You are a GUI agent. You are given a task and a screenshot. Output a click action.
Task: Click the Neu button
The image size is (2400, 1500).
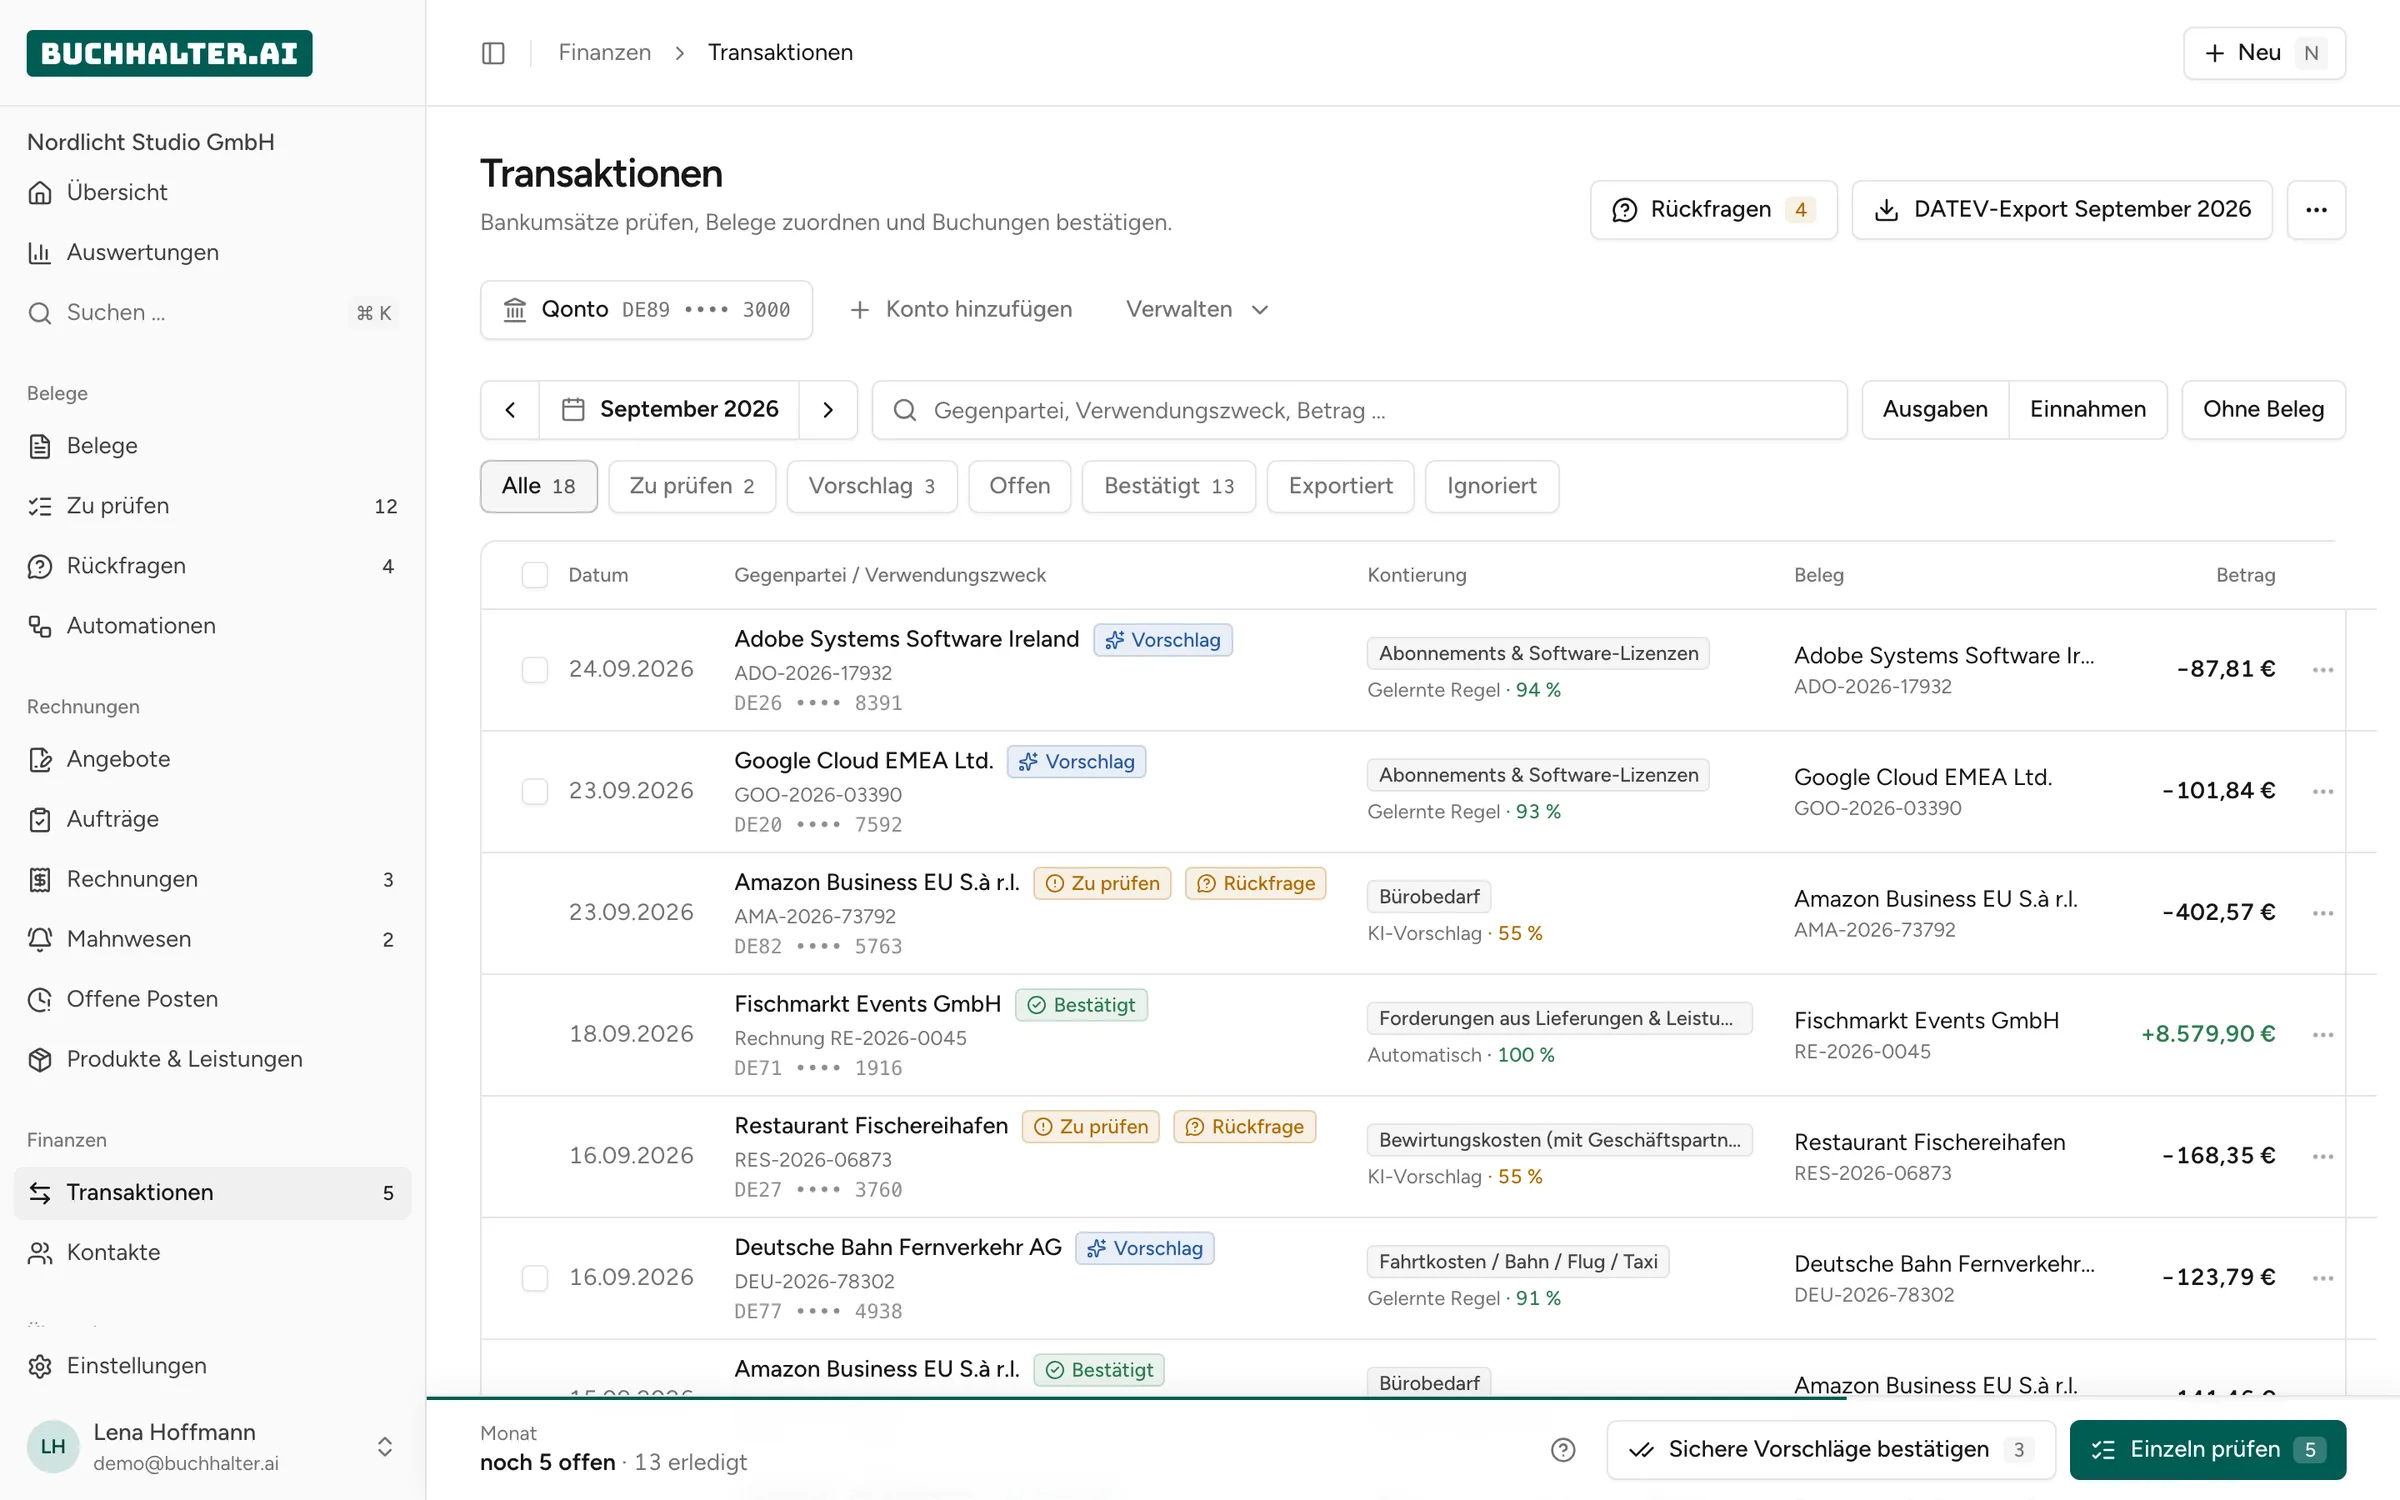(x=2264, y=53)
